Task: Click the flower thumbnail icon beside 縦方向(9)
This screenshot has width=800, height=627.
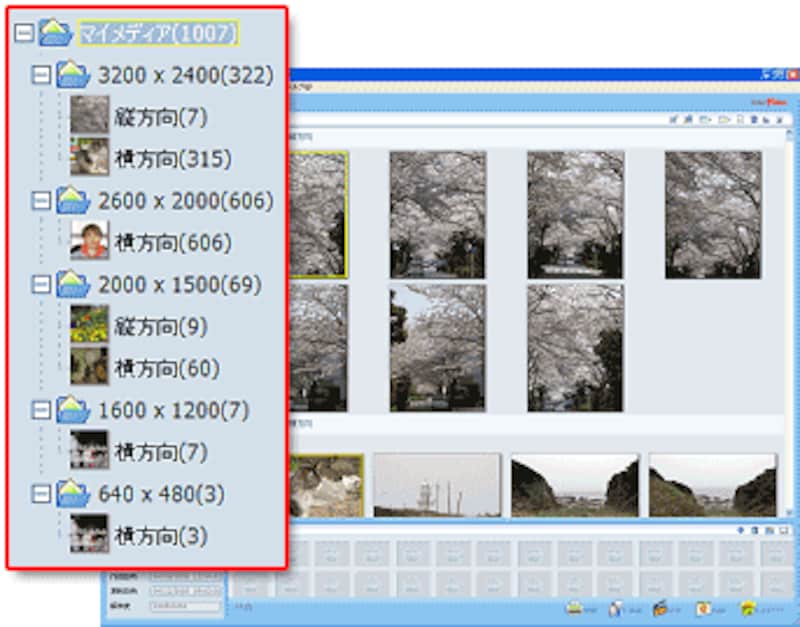Action: point(89,326)
